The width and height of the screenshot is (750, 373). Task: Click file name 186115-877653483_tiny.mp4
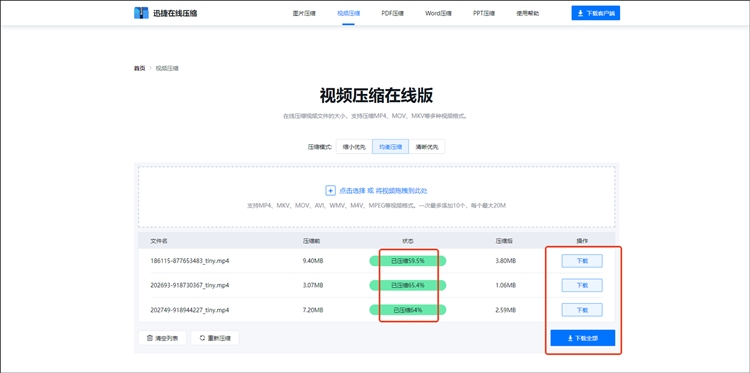coord(189,261)
